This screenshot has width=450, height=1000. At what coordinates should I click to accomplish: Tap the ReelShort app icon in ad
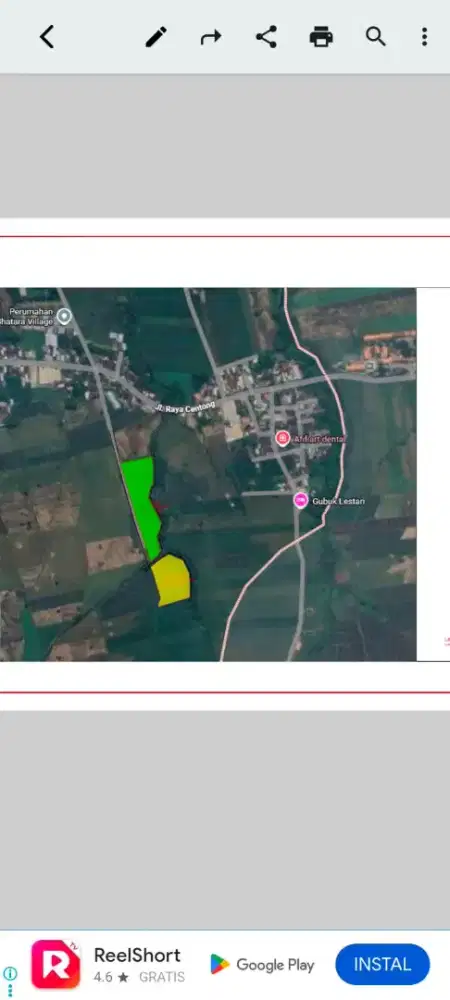coord(56,964)
